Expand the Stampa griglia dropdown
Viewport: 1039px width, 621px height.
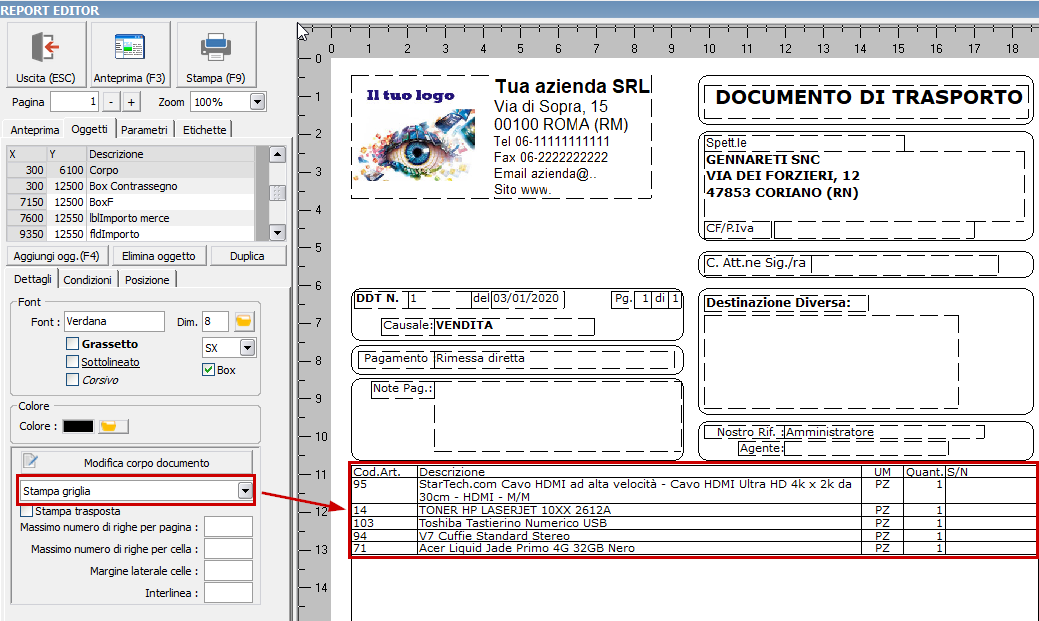click(x=245, y=490)
